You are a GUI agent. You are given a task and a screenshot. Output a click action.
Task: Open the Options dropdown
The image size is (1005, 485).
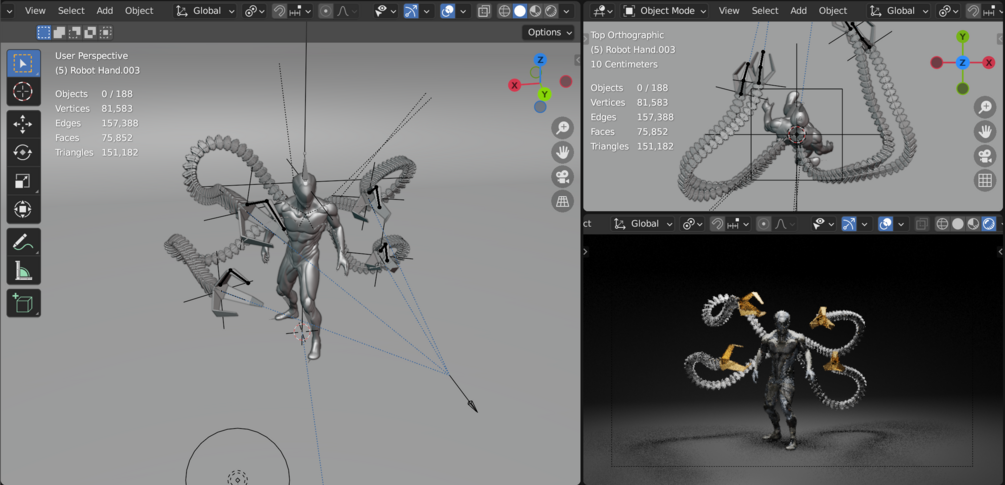point(548,33)
